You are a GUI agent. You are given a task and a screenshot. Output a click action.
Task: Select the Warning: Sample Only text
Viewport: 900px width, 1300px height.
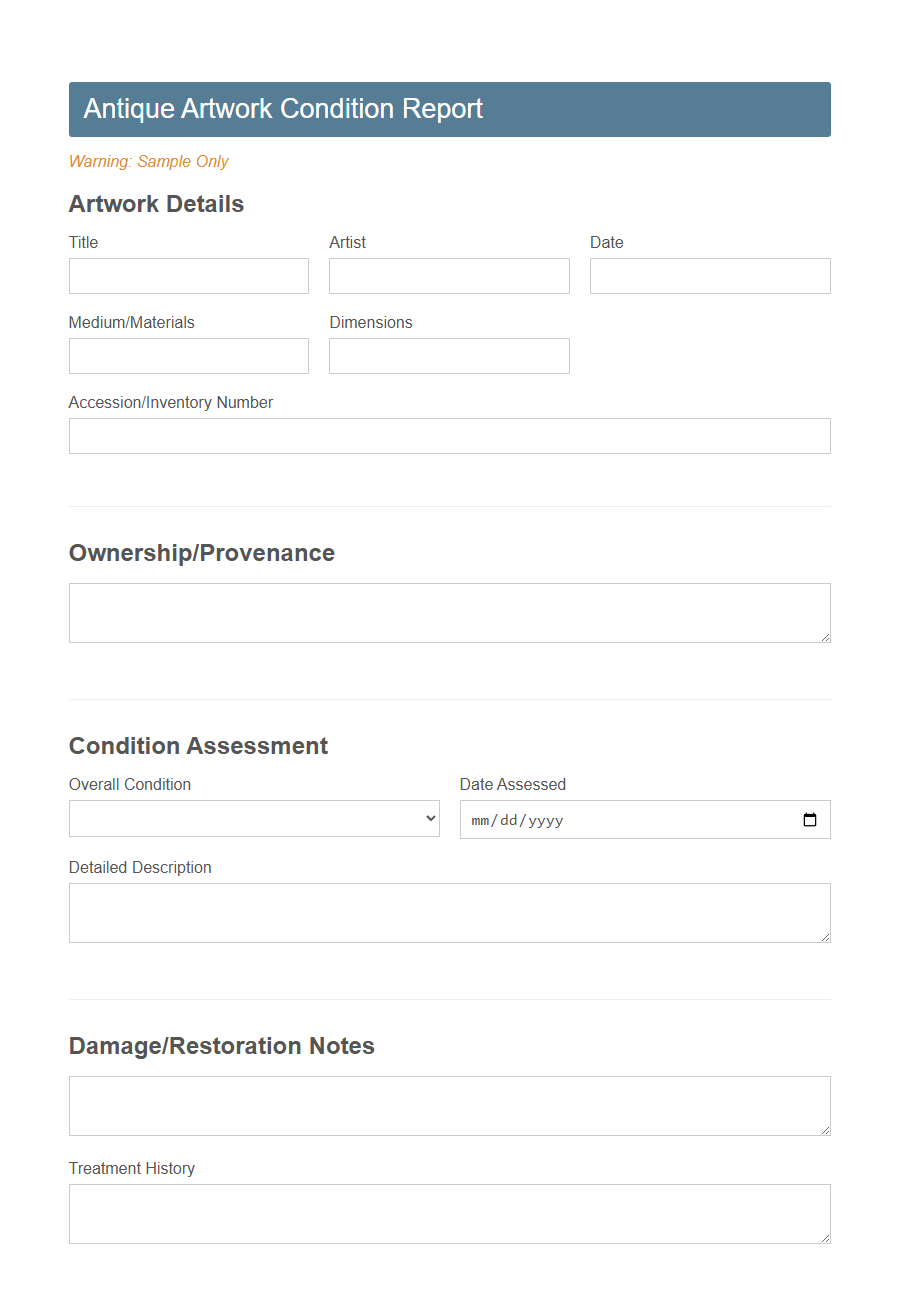point(148,161)
